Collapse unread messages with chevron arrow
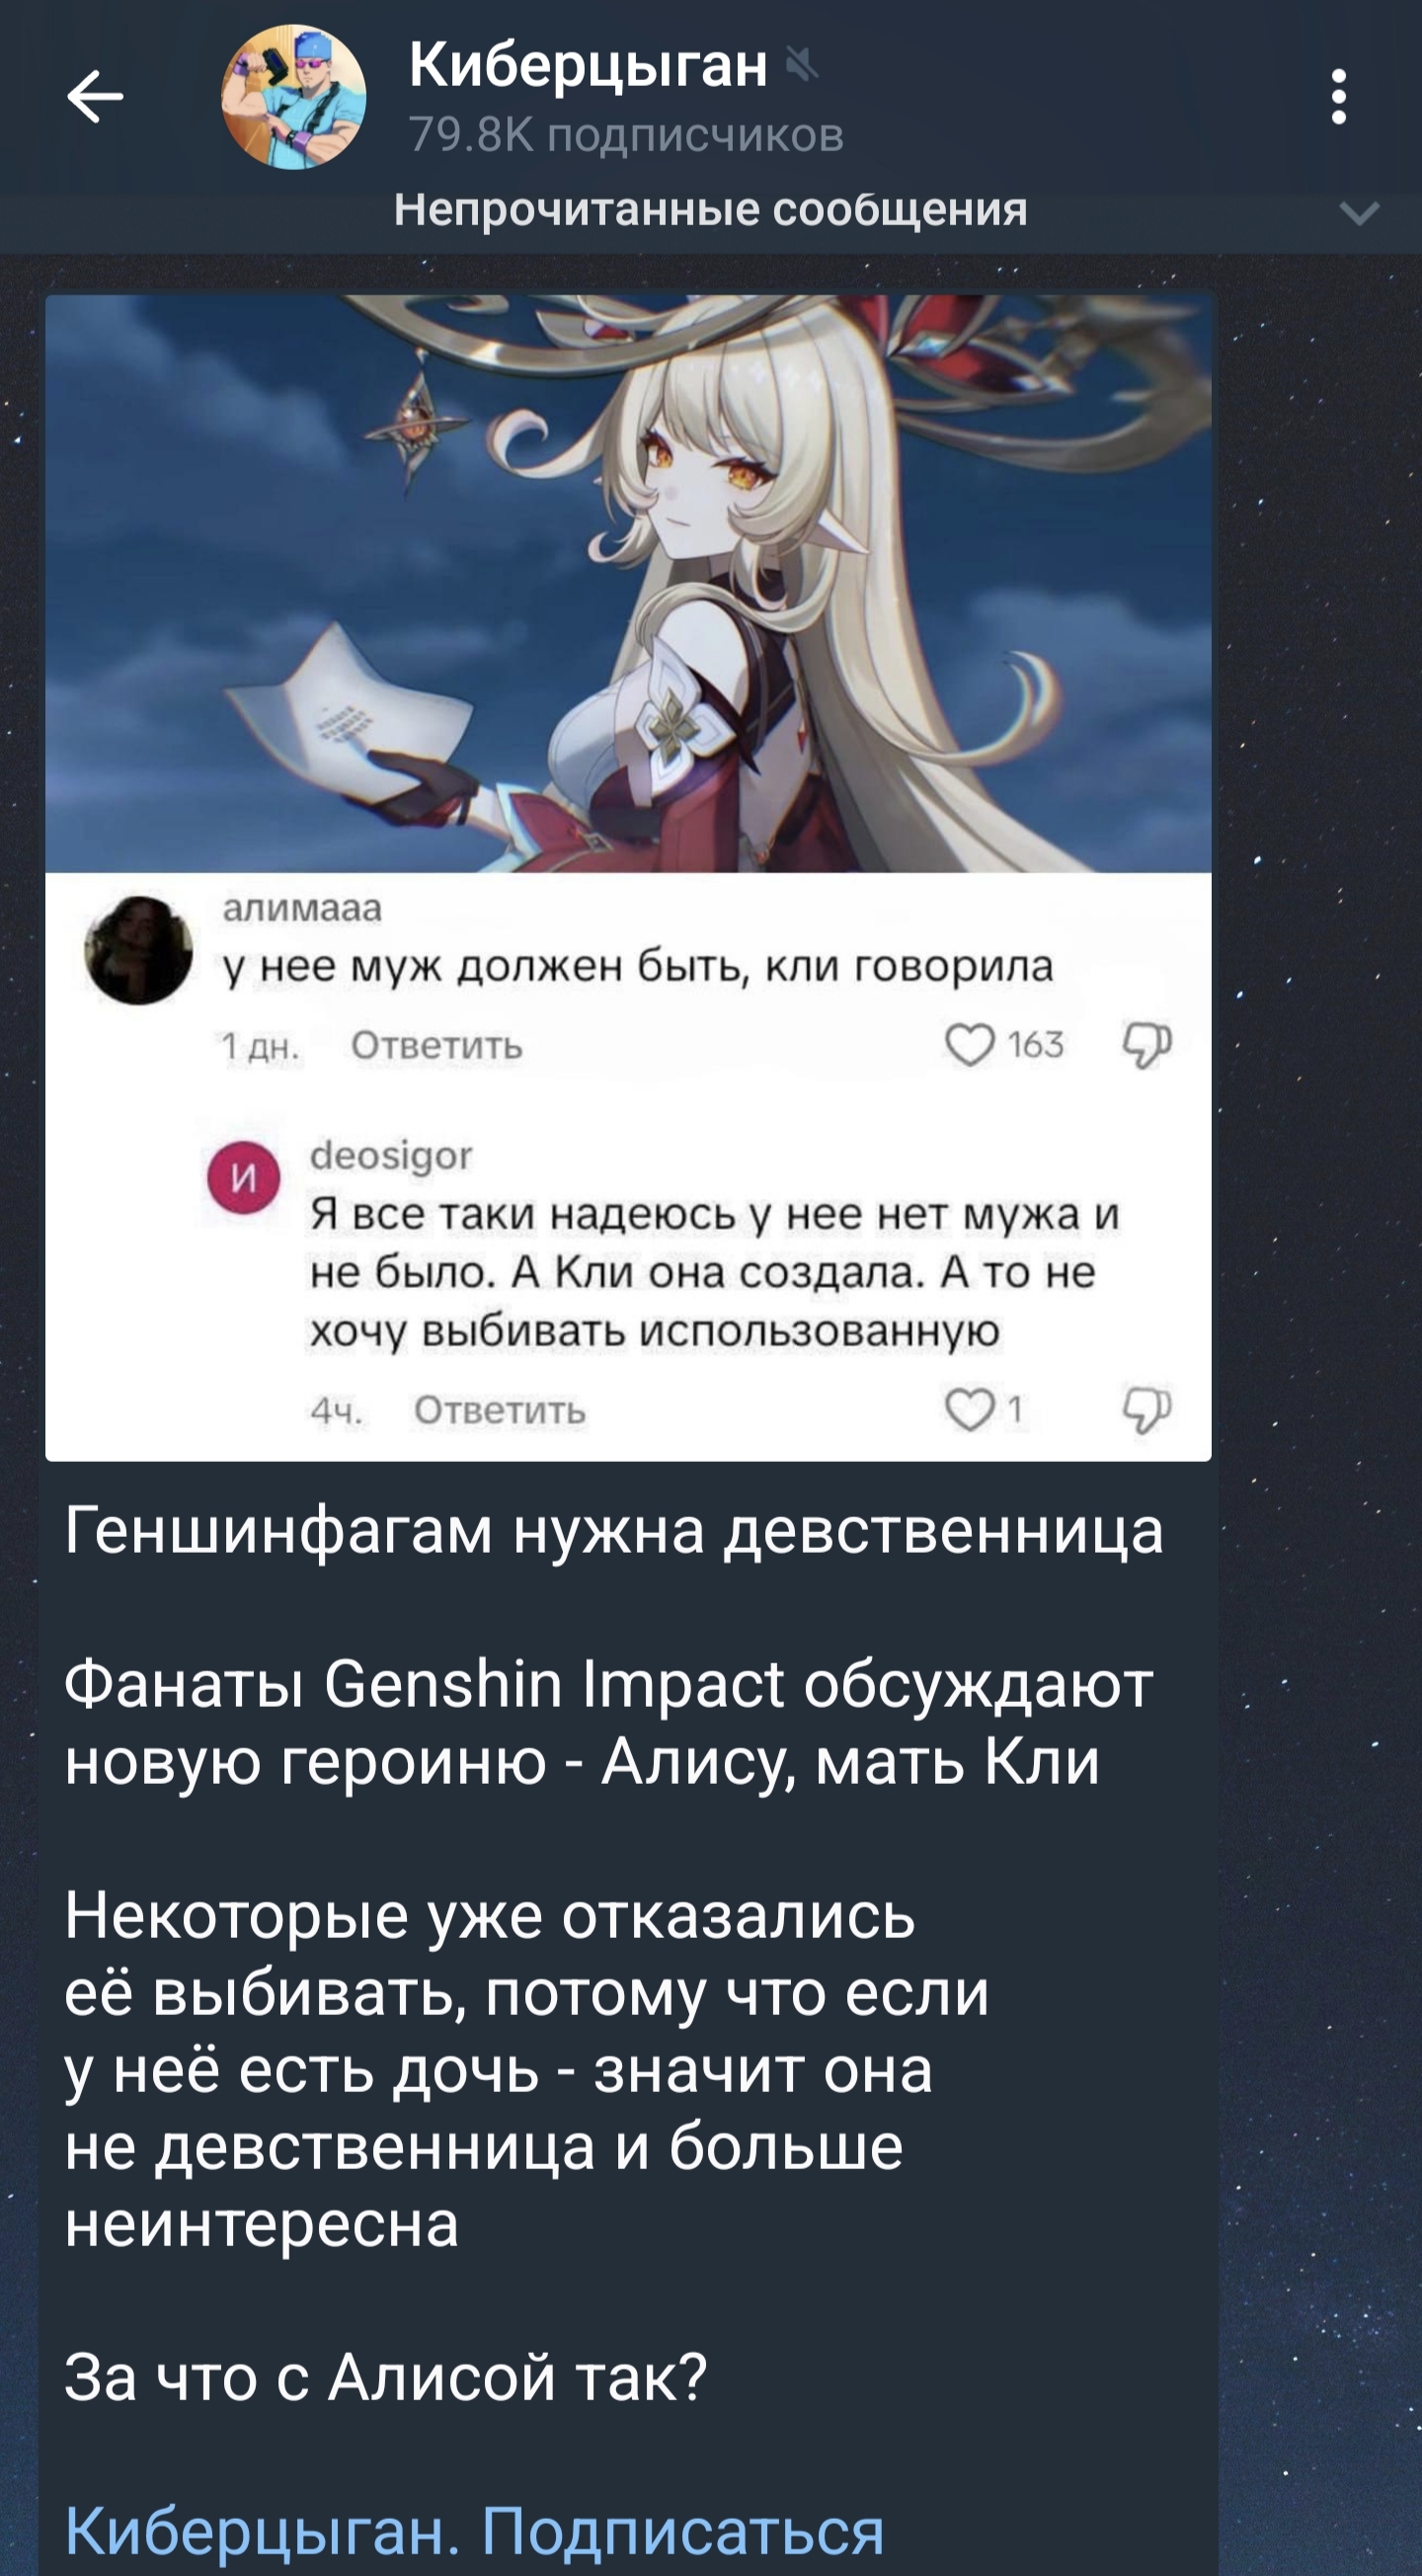This screenshot has height=2576, width=1422. [x=1359, y=212]
